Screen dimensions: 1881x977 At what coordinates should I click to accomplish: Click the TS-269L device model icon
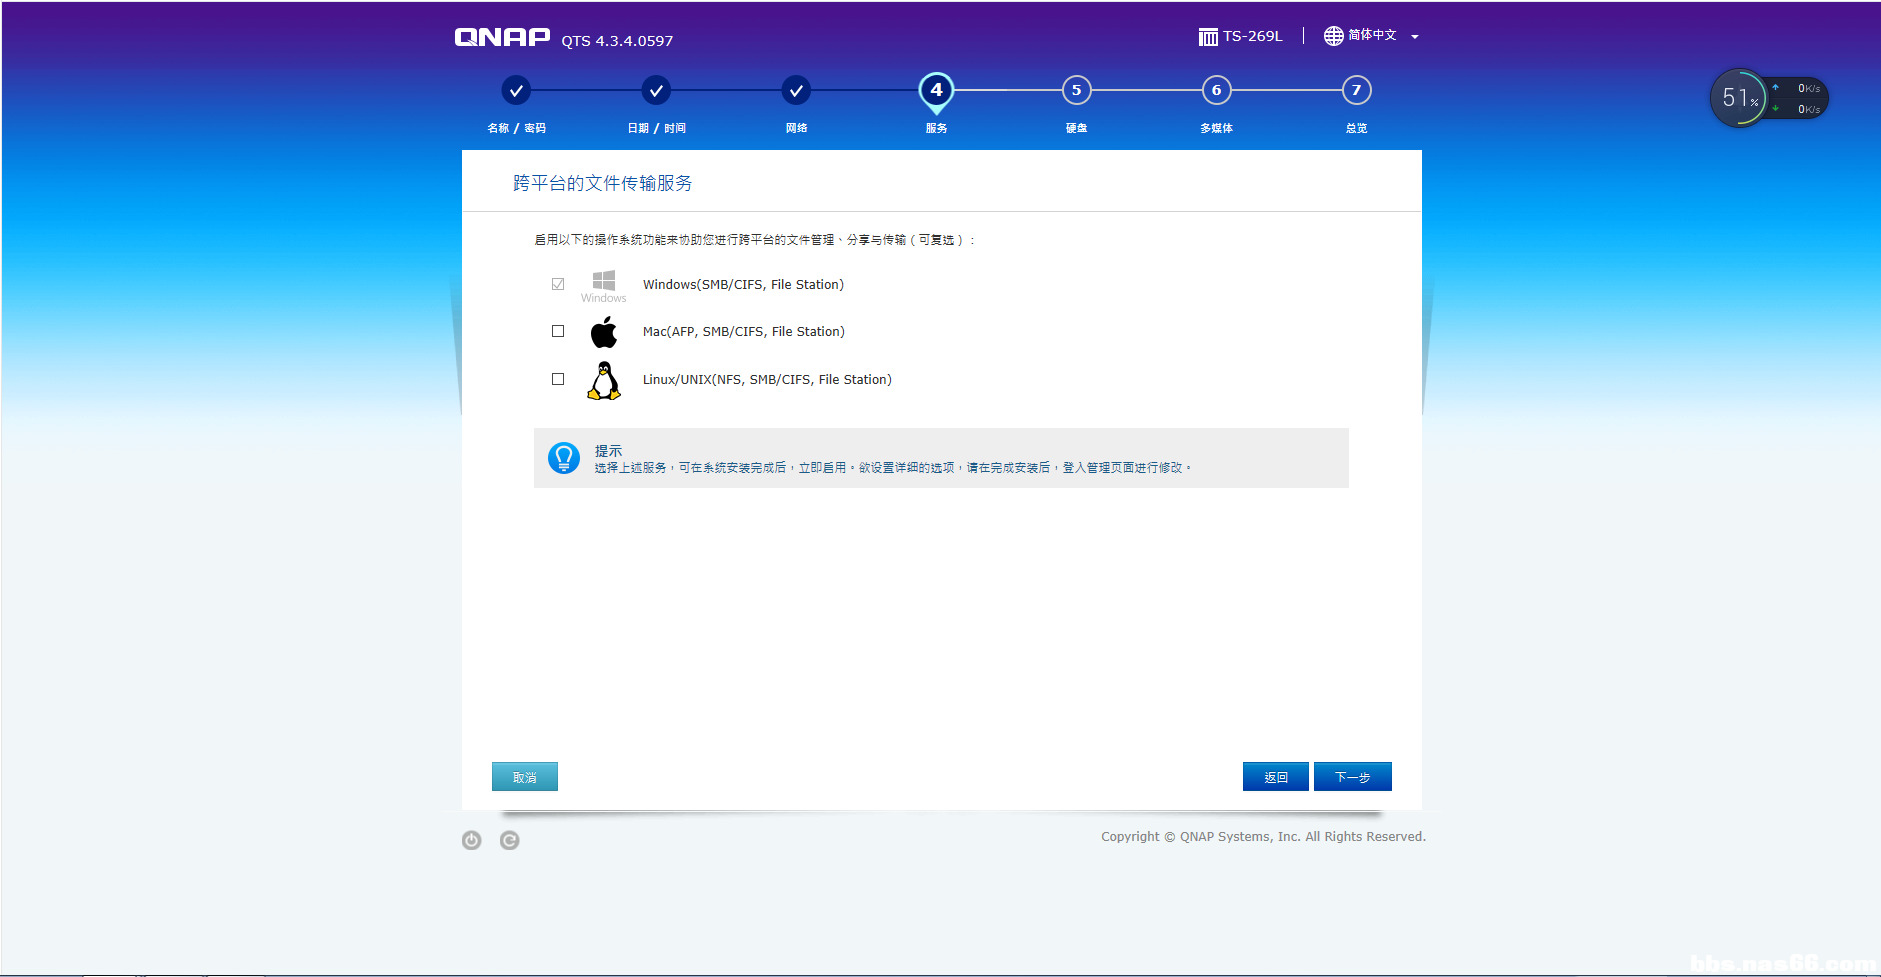1206,36
